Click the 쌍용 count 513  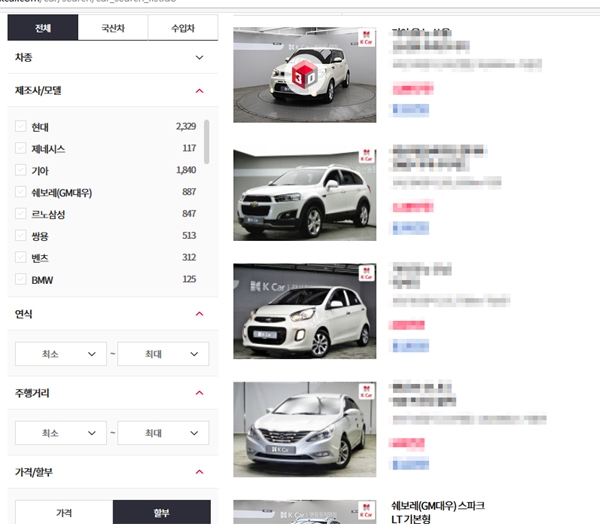189,235
